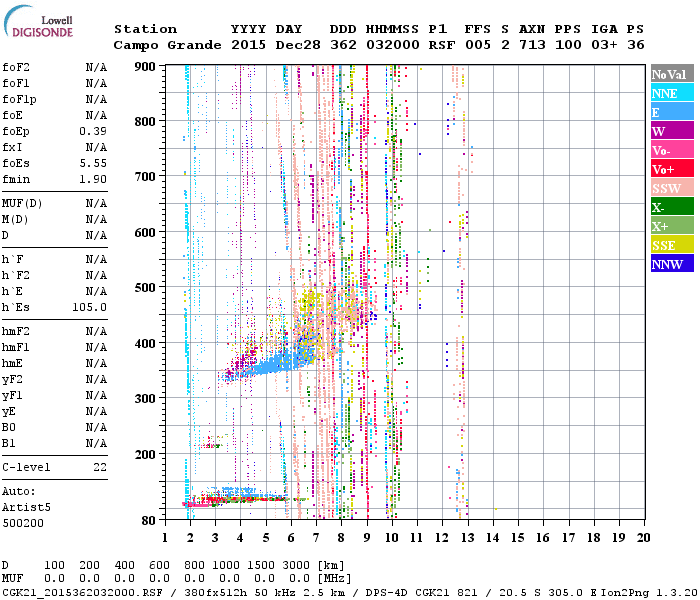The image size is (700, 600).
Task: Click the B0 parameter label
Action: pyautogui.click(x=9, y=428)
